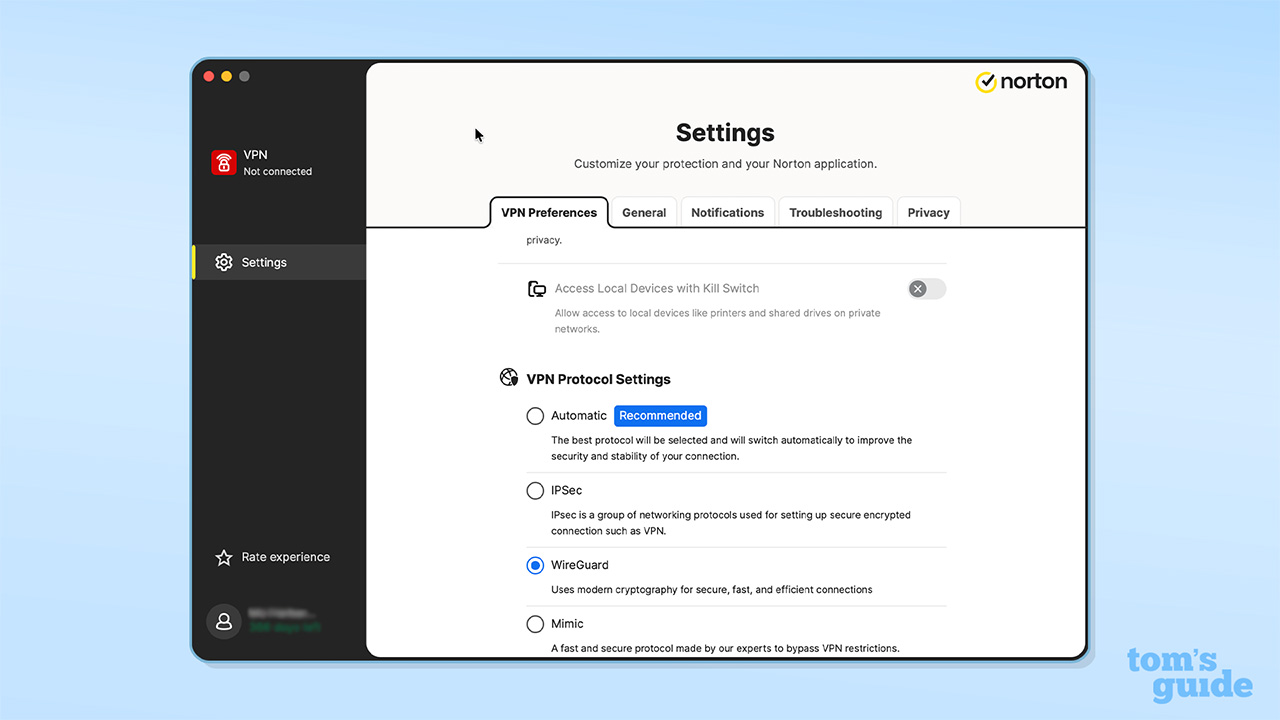This screenshot has height=720, width=1280.
Task: Select the Automatic protocol option
Action: [x=535, y=415]
